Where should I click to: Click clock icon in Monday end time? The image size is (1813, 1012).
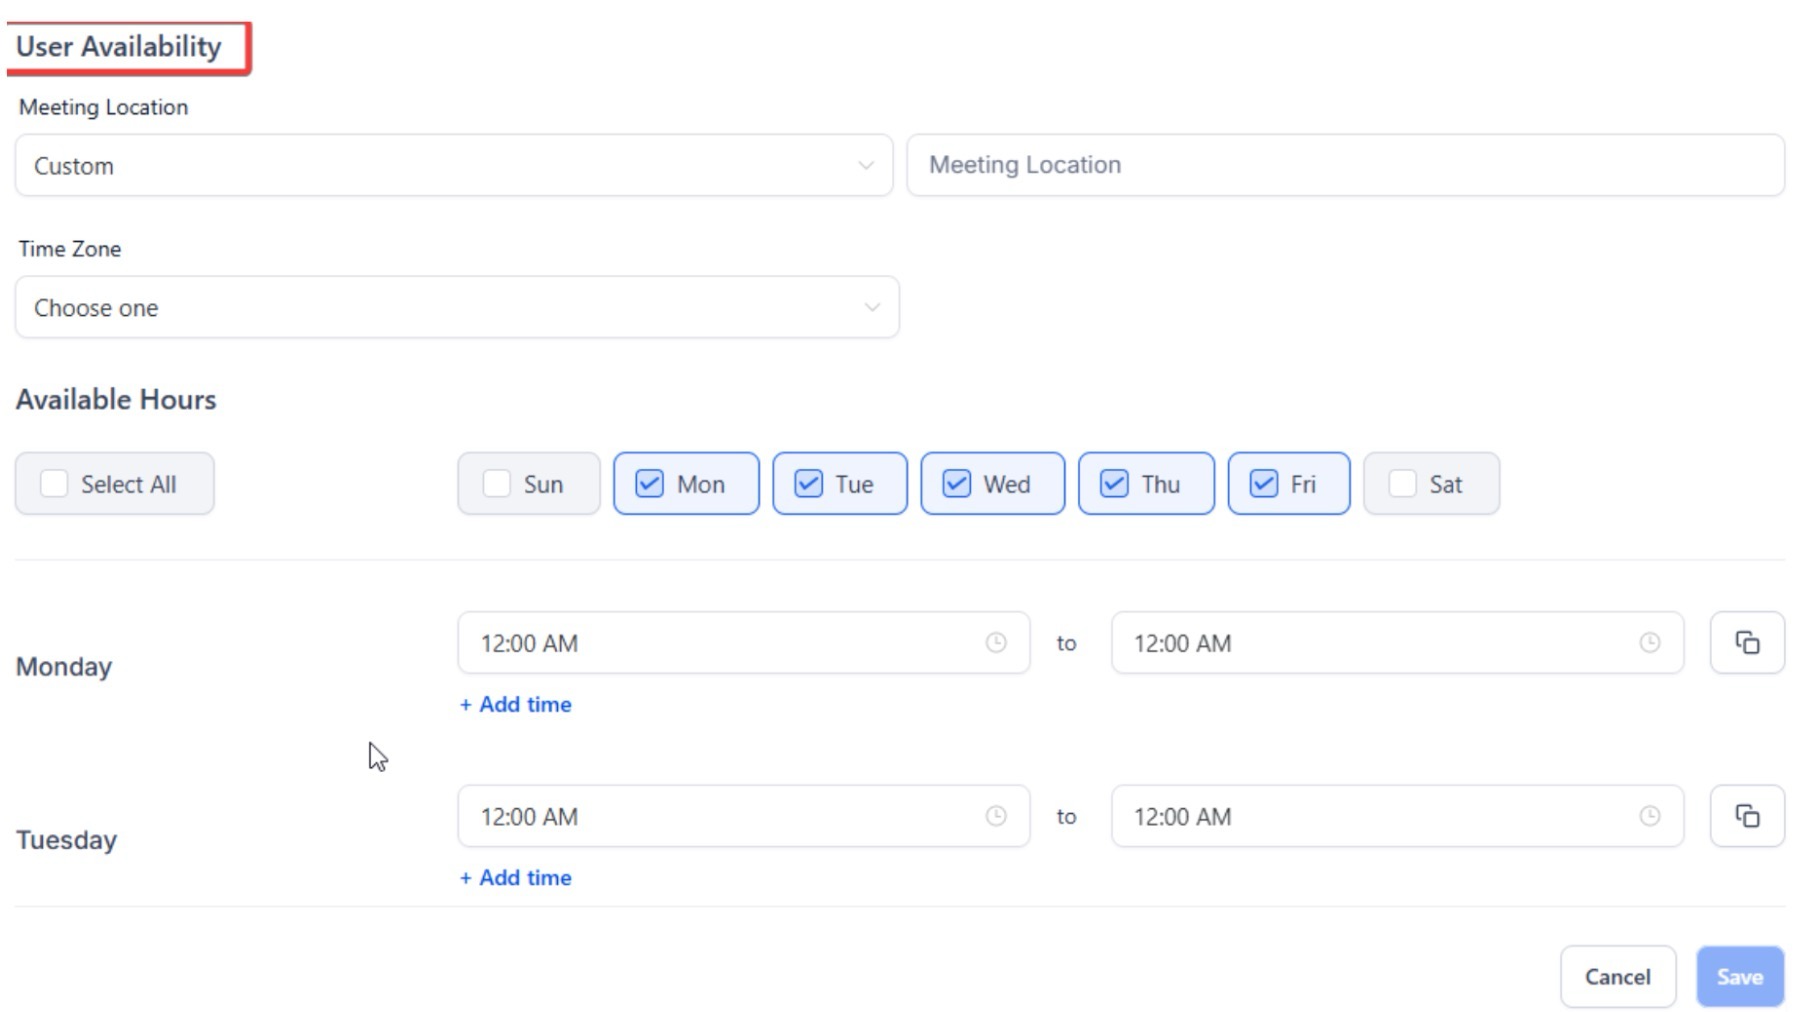[1649, 643]
